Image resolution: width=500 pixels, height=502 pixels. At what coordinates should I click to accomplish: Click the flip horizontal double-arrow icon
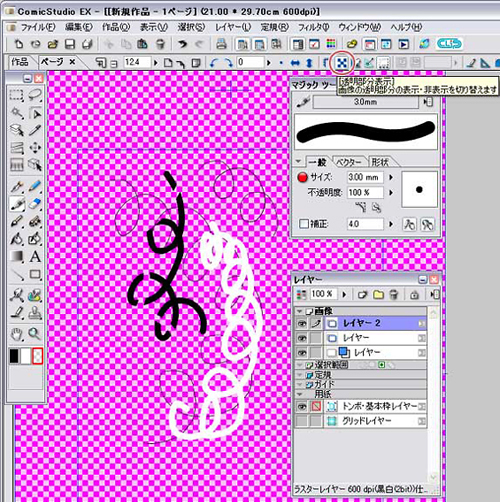point(295,63)
